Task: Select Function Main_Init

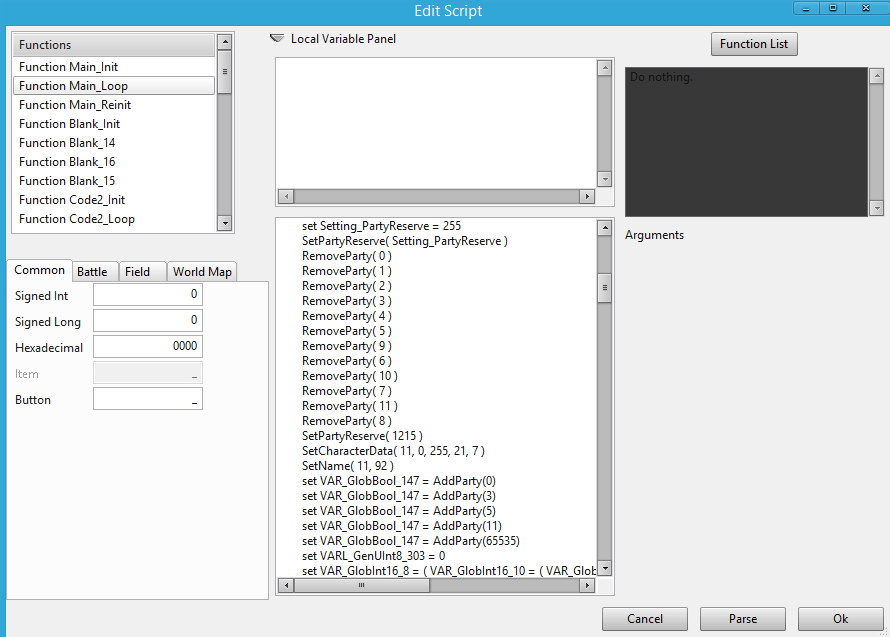Action: pos(114,67)
